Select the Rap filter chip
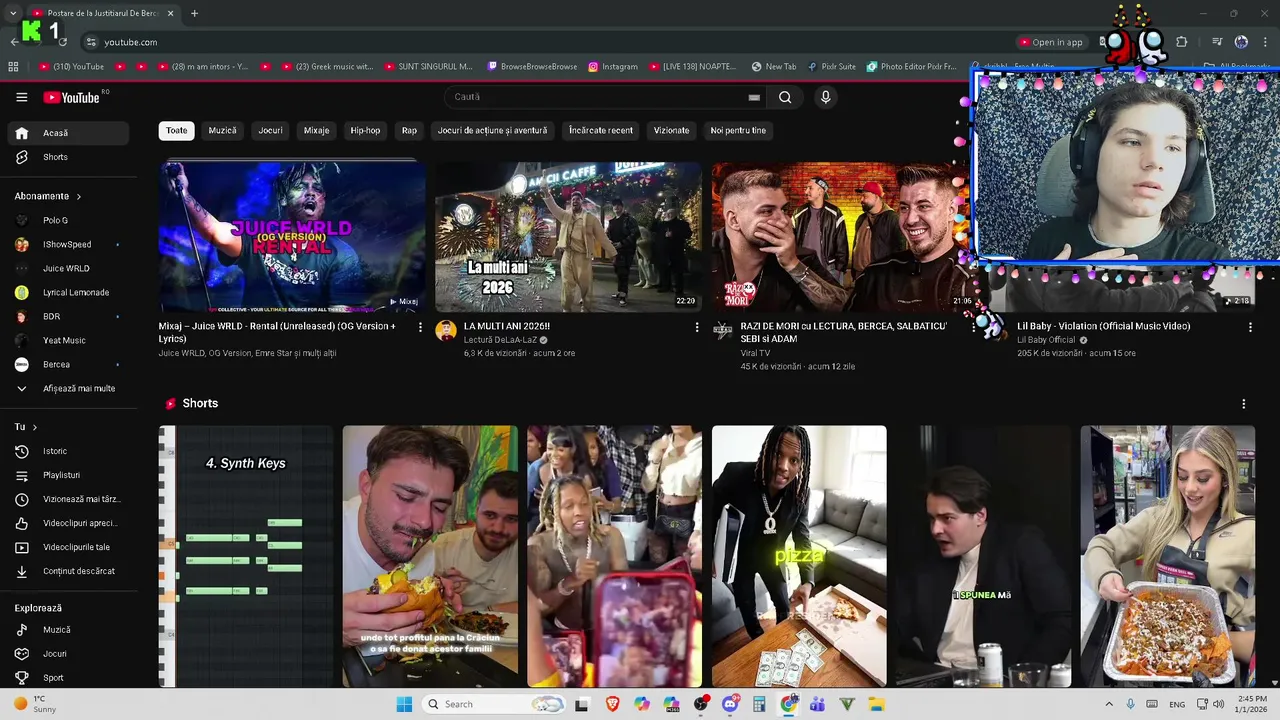 point(409,130)
